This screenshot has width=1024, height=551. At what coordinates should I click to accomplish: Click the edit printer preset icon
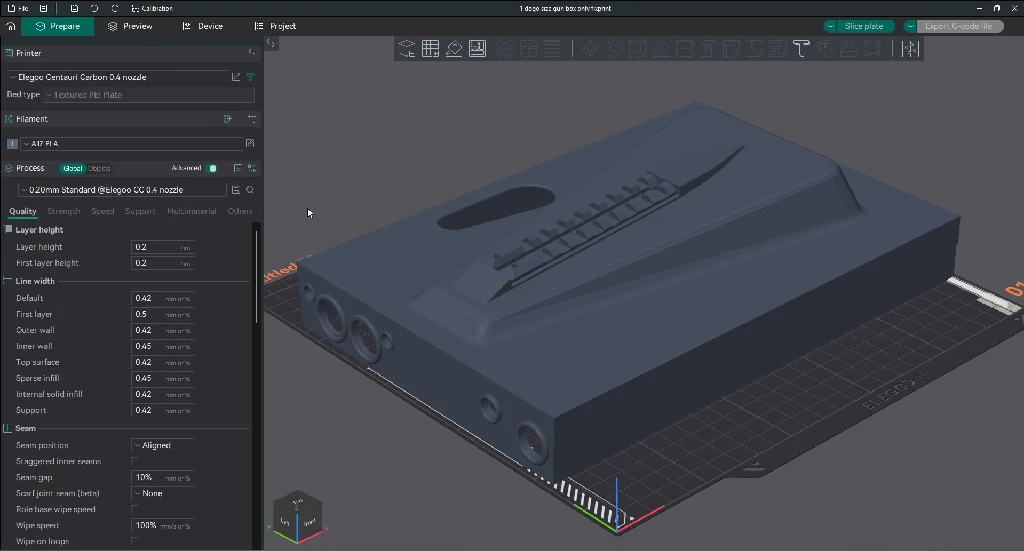click(x=236, y=77)
